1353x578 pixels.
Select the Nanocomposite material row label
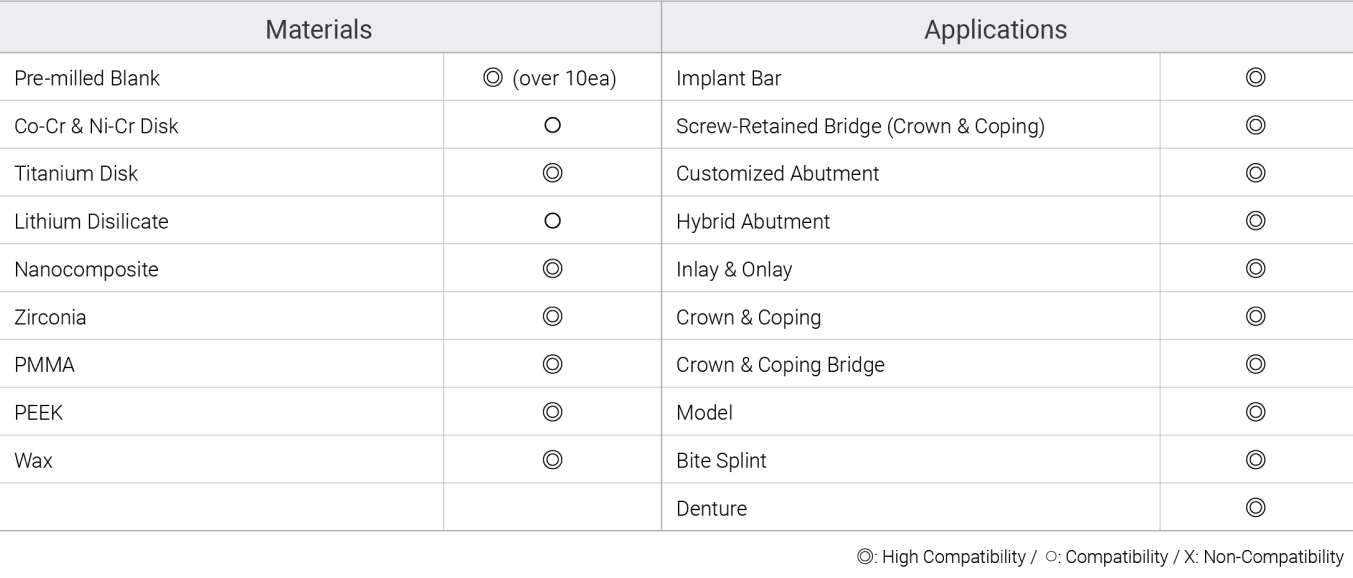tap(86, 269)
